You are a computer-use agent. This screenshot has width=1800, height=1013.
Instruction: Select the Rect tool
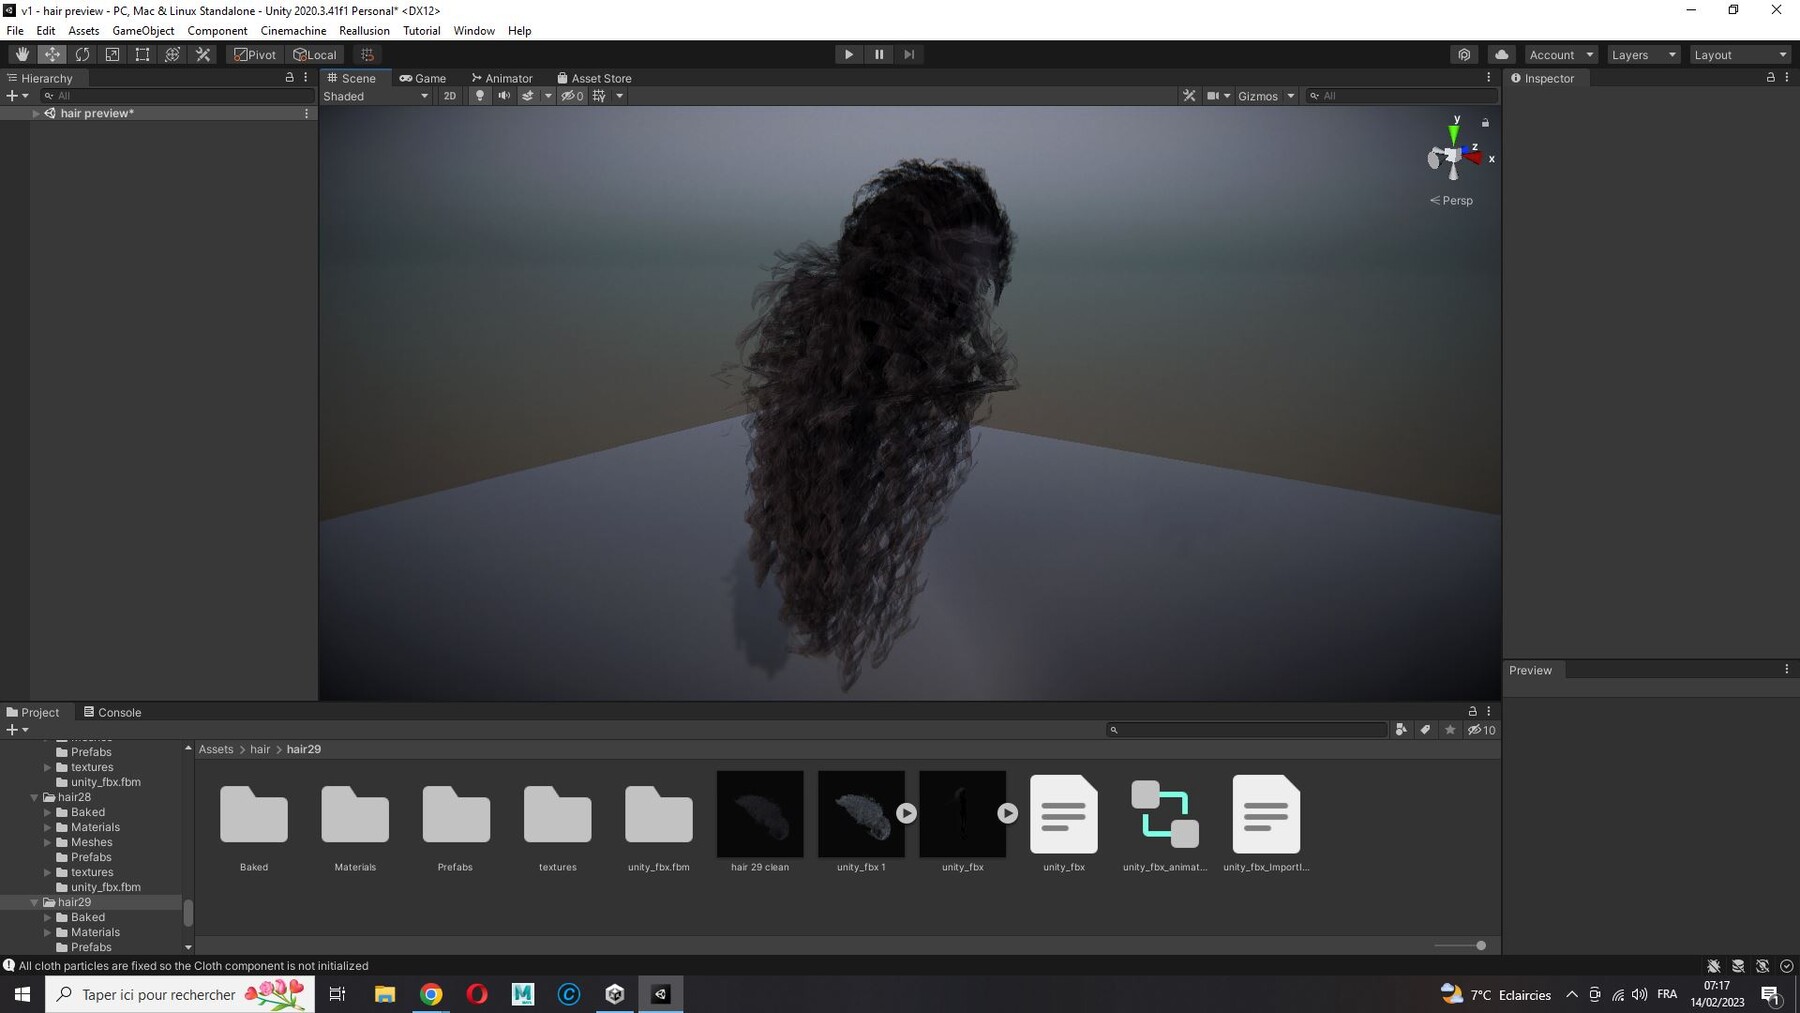point(142,55)
